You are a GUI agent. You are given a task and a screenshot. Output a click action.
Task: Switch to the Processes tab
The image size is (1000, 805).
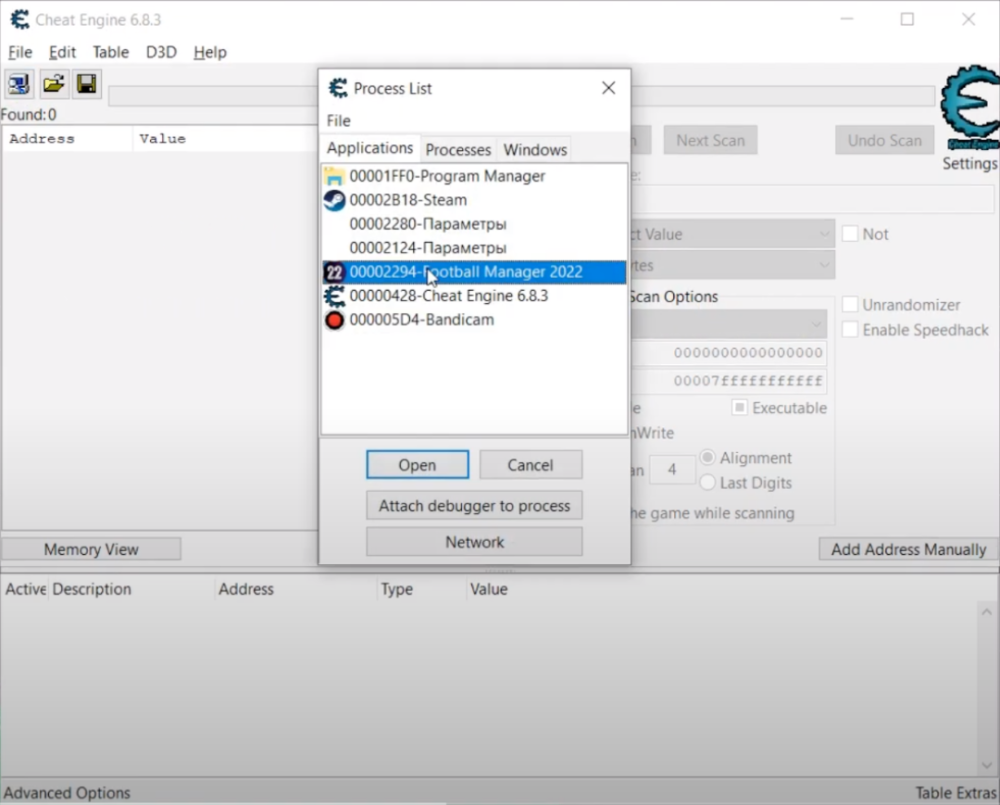pos(458,150)
